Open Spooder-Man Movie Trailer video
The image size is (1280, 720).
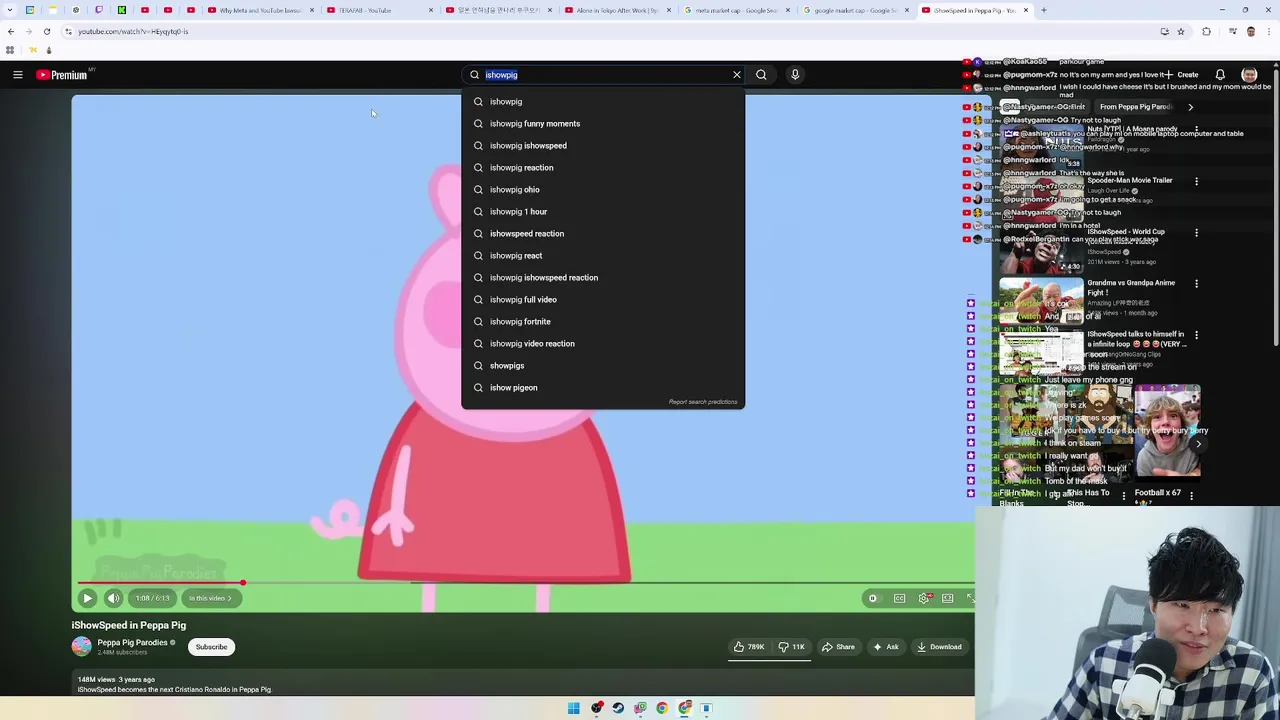[x=1129, y=181]
